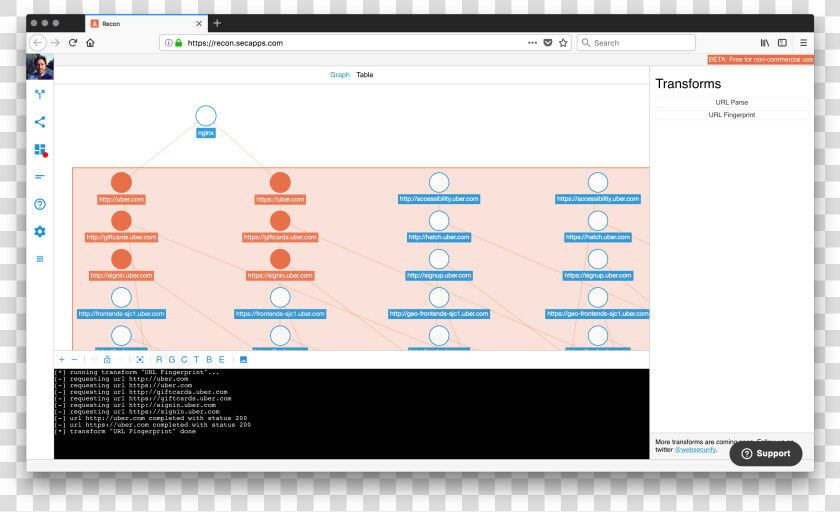Switch to the Graph view tab
840x512 pixels.
340,75
